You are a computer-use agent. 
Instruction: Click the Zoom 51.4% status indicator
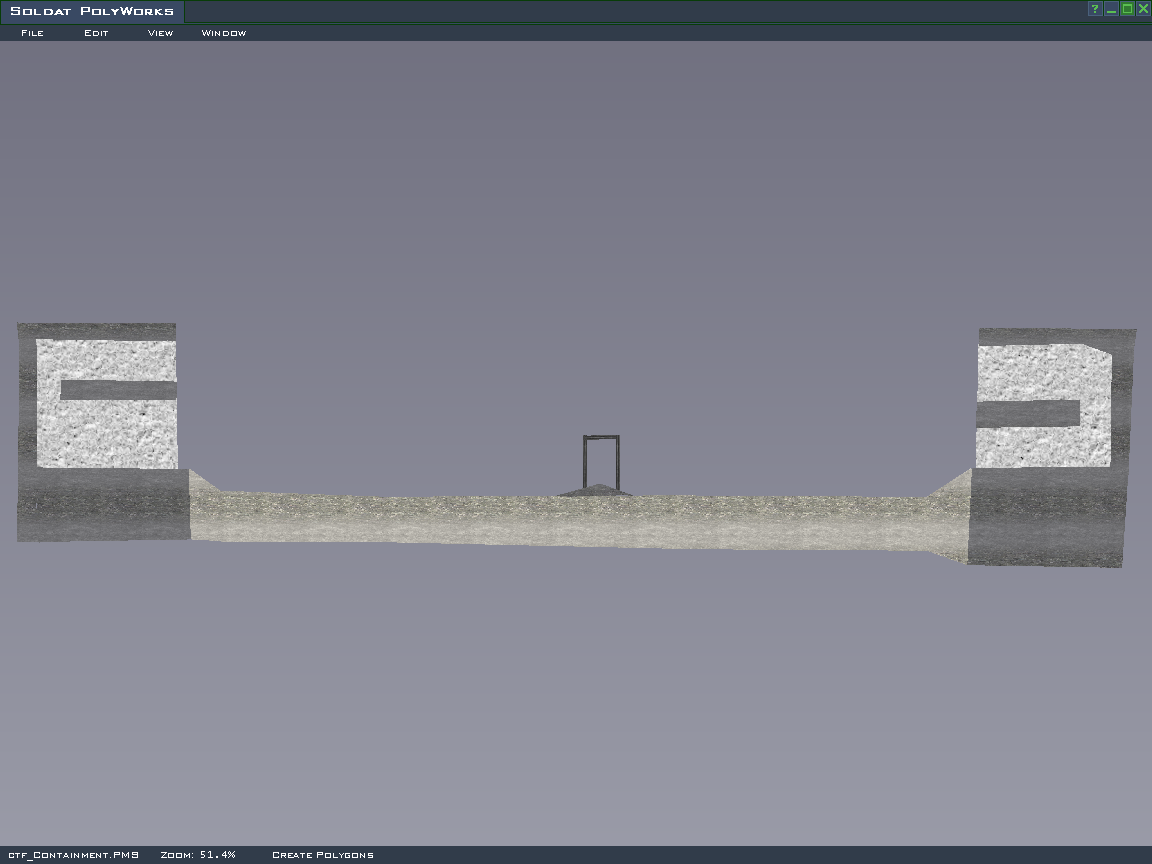198,855
